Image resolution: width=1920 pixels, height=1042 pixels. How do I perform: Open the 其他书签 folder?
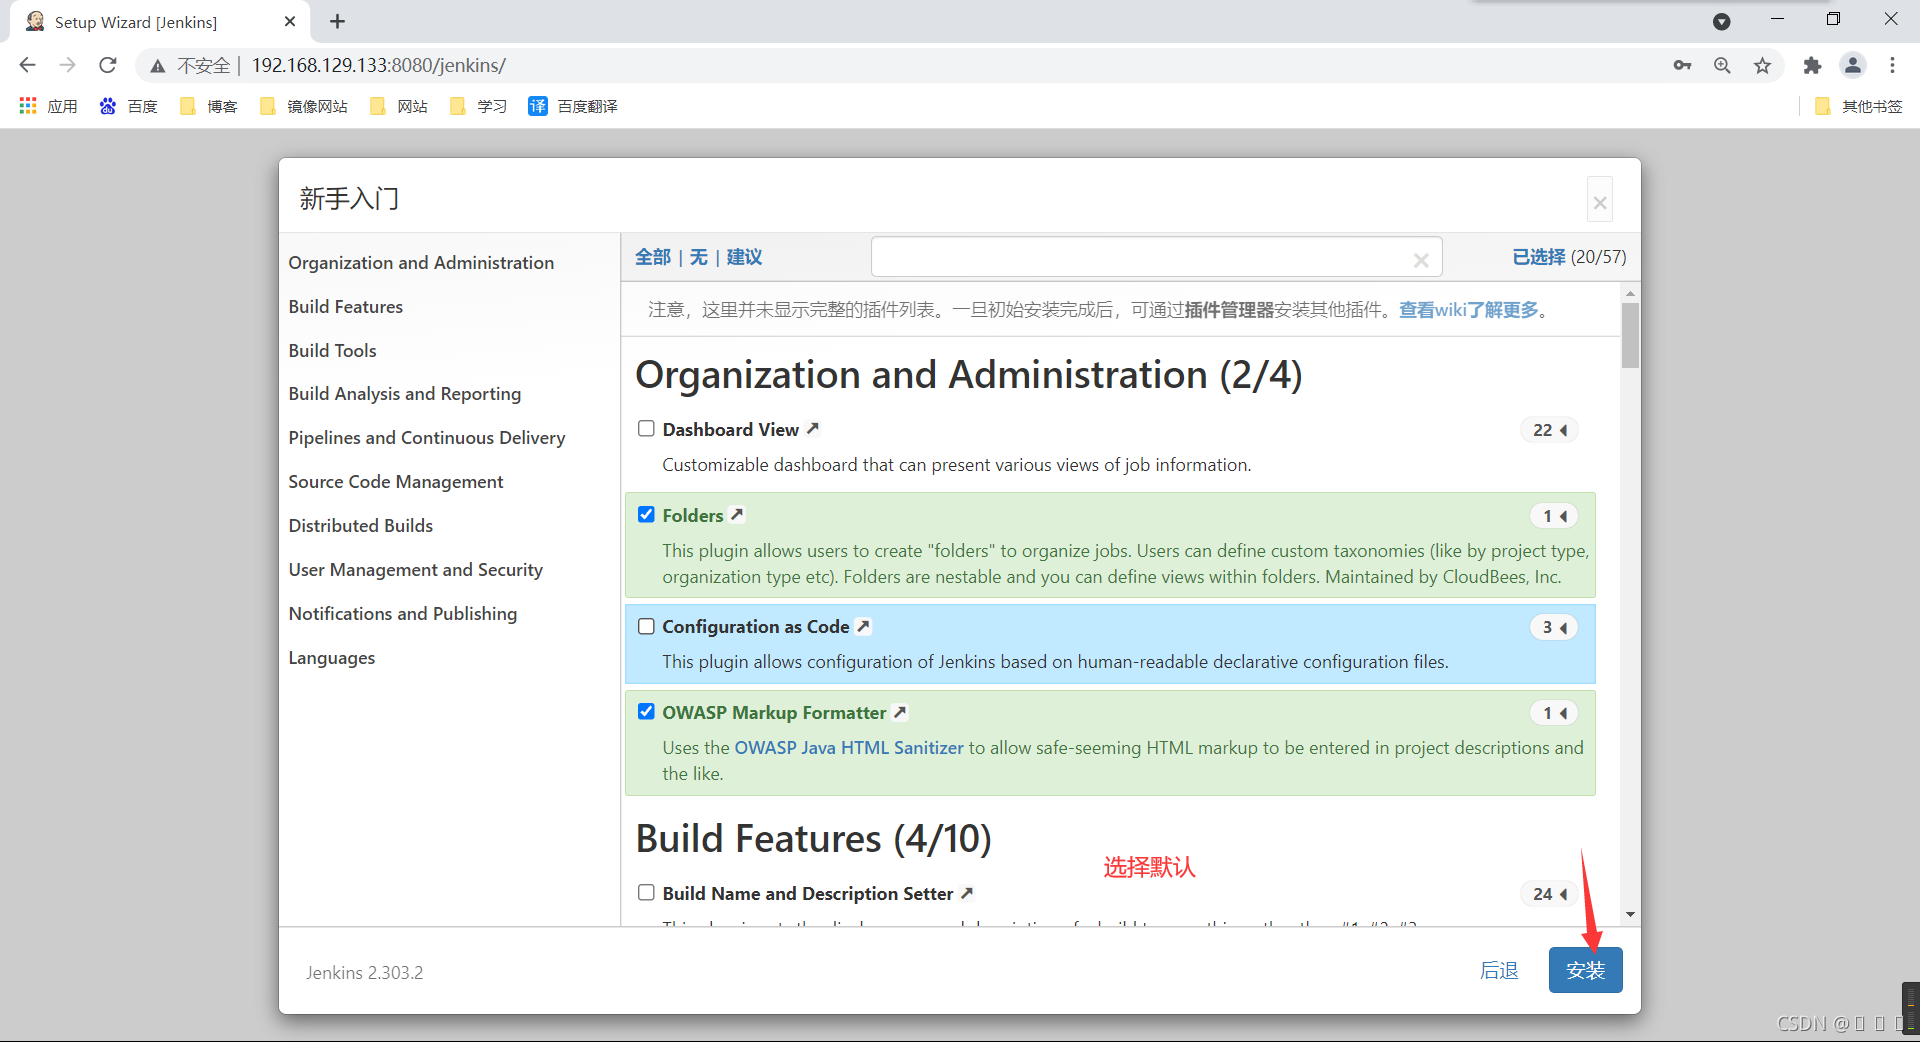pyautogui.click(x=1858, y=106)
